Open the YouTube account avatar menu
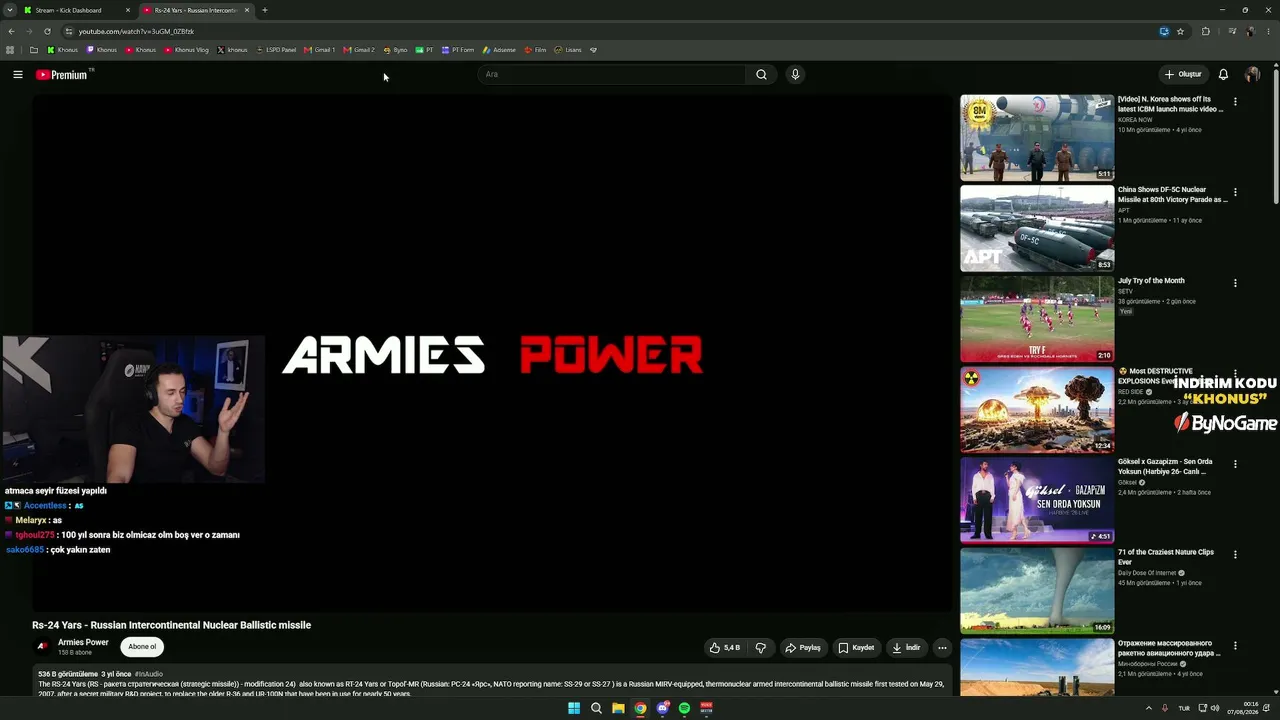Screen dimensions: 1280x720 [1252, 74]
